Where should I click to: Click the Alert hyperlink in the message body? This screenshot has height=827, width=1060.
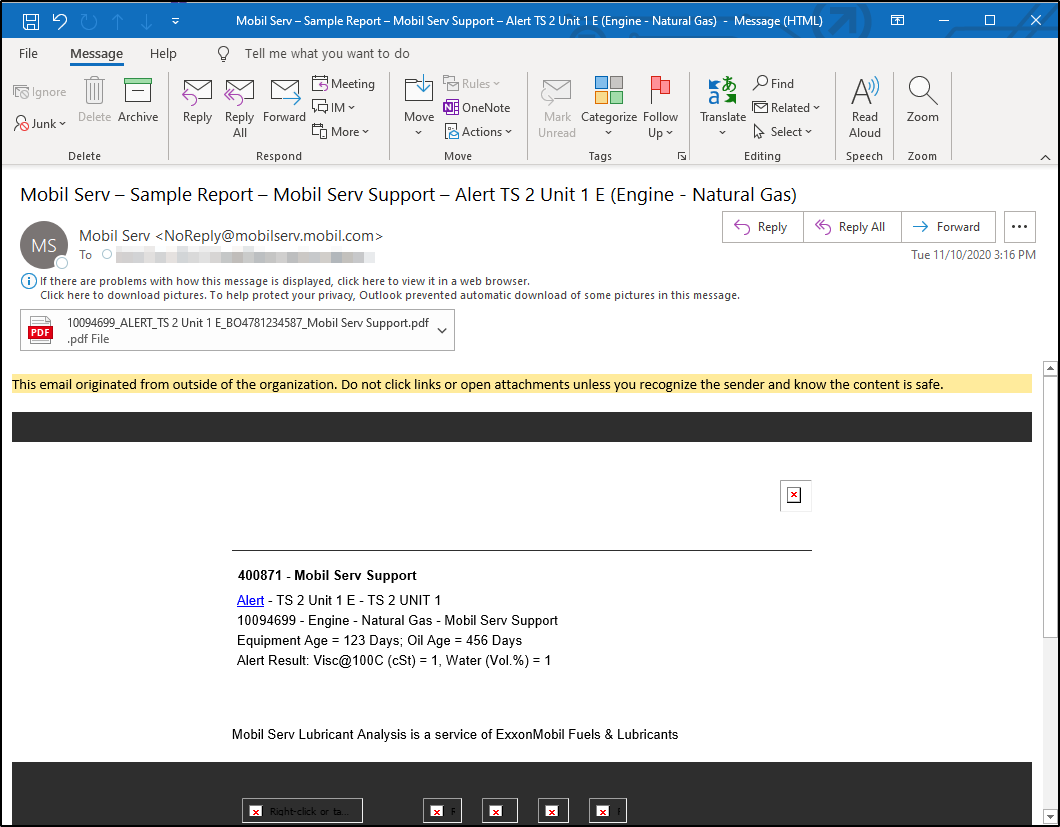(x=250, y=600)
